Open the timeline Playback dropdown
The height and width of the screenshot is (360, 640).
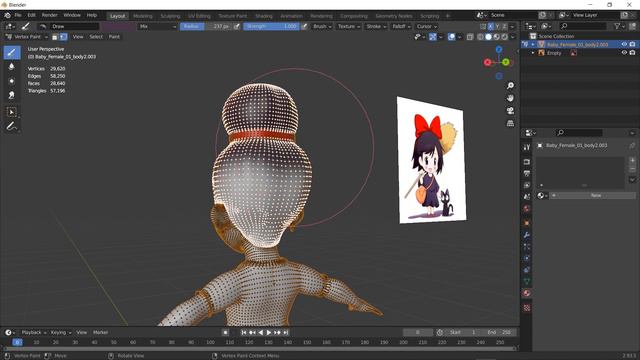pos(34,333)
